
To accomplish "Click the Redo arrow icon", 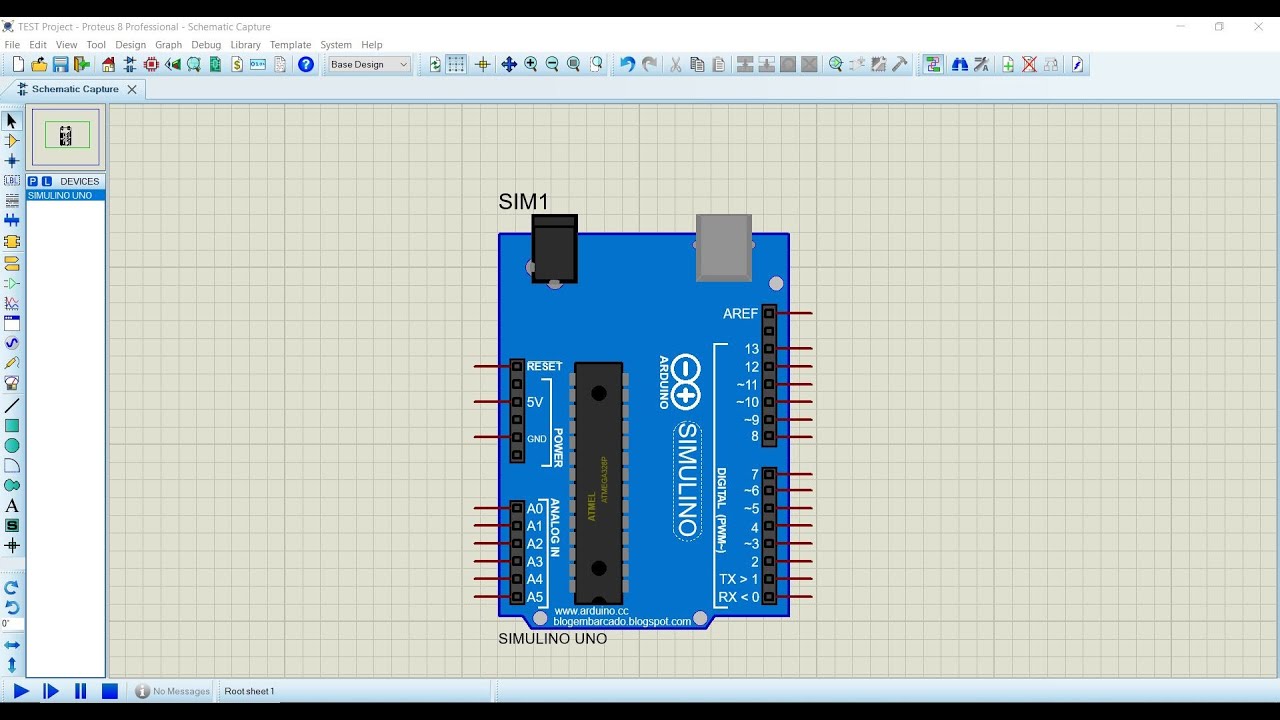I will [x=649, y=64].
